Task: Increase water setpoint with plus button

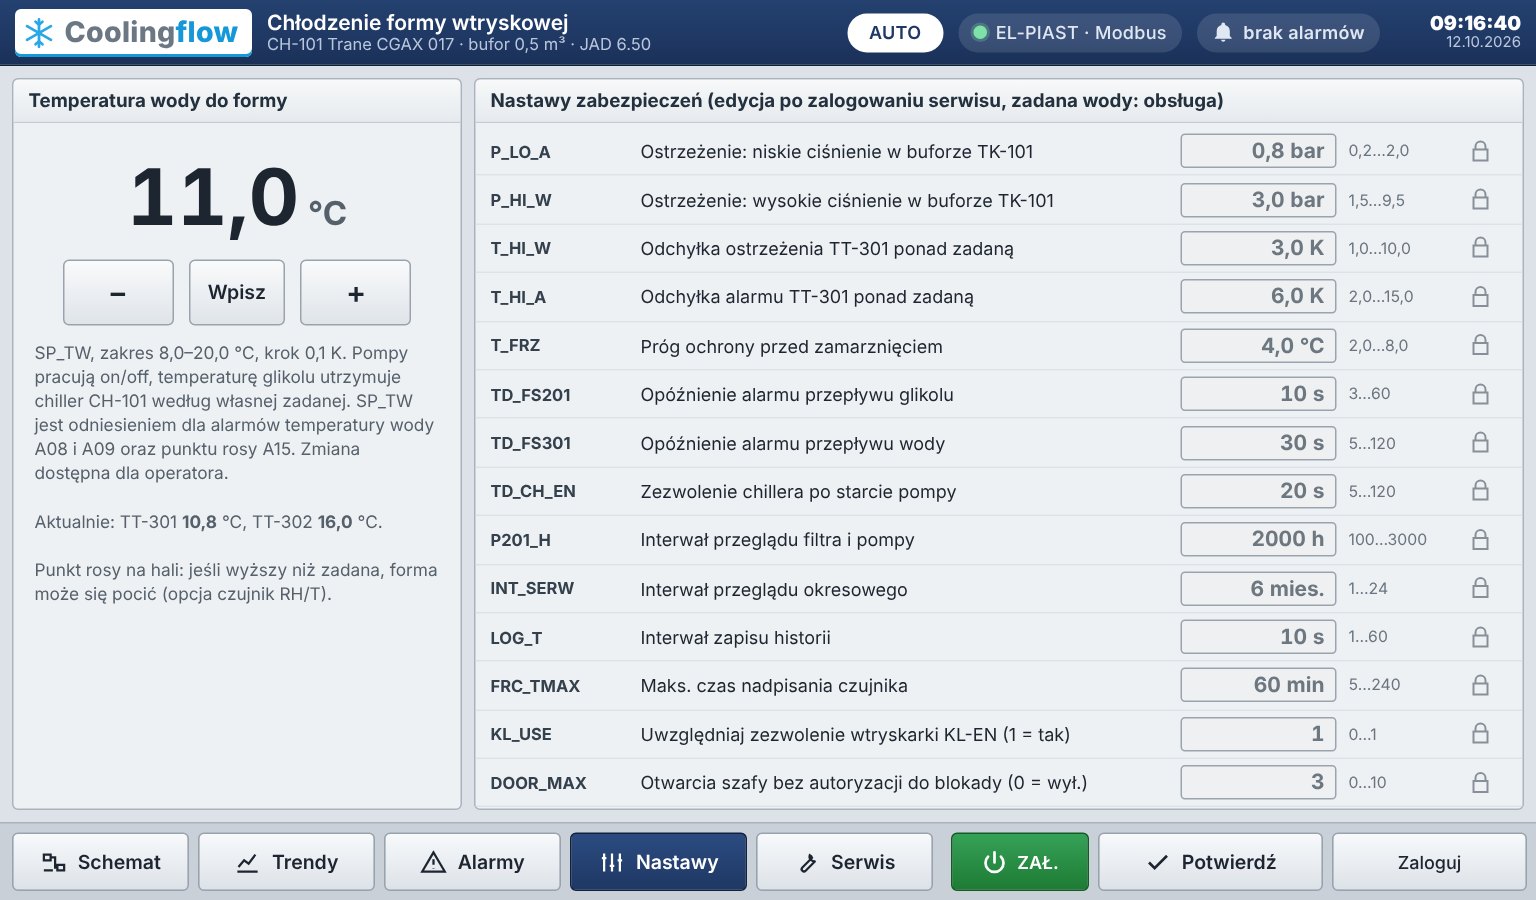Action: (x=355, y=292)
